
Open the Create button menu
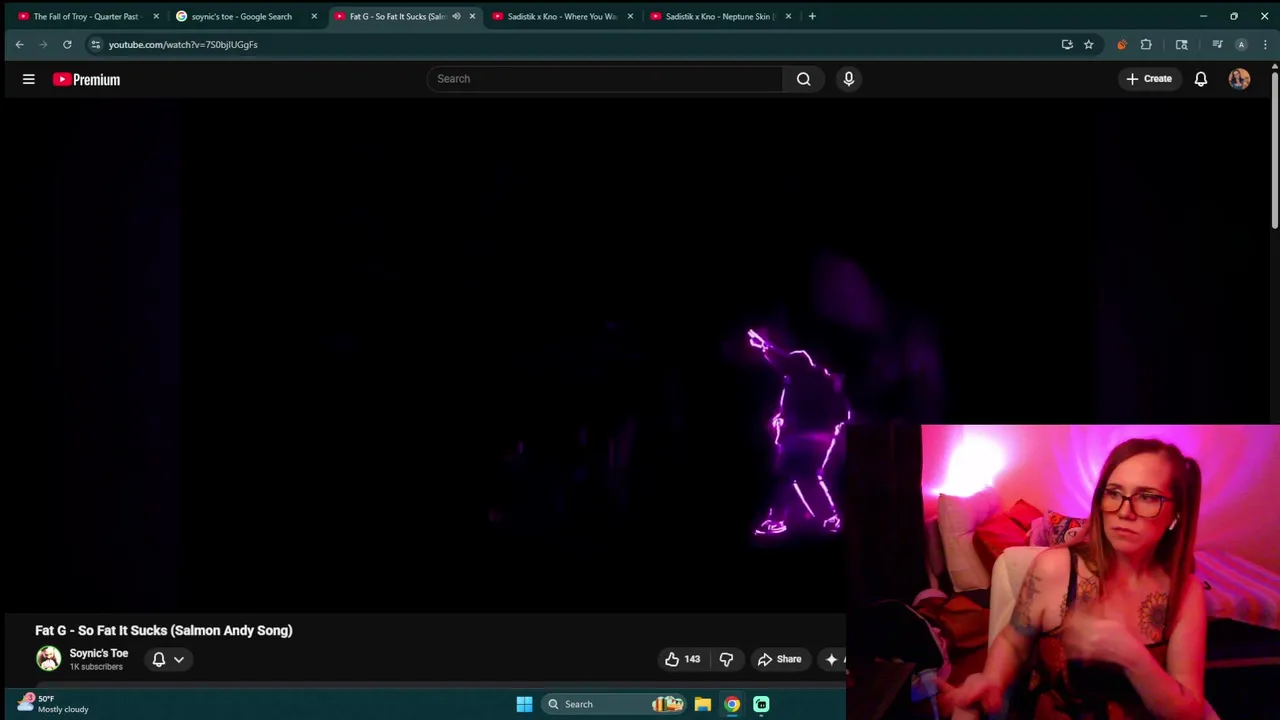coord(1148,79)
